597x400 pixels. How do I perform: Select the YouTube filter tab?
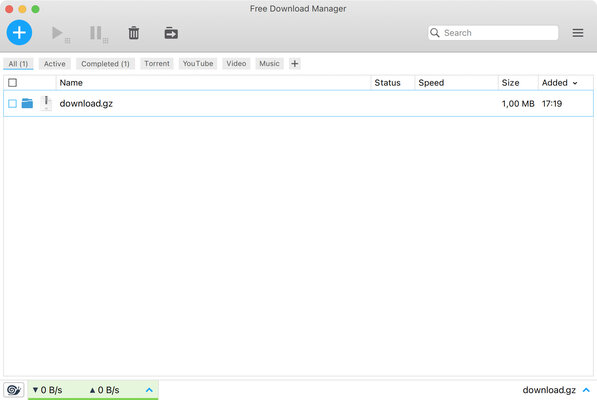tap(198, 64)
